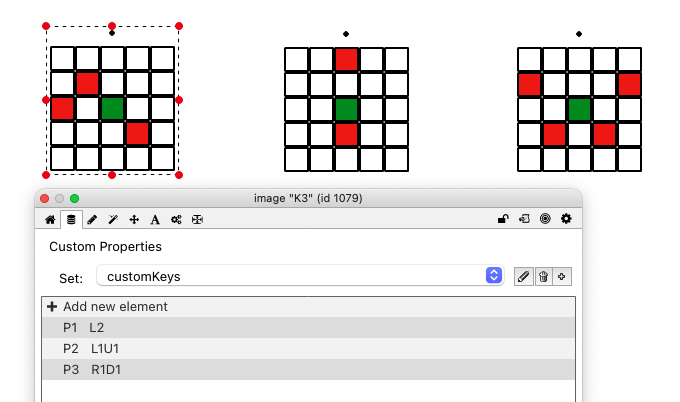The height and width of the screenshot is (402, 680).
Task: Click the settings gear icon at toolbar right
Action: 566,218
